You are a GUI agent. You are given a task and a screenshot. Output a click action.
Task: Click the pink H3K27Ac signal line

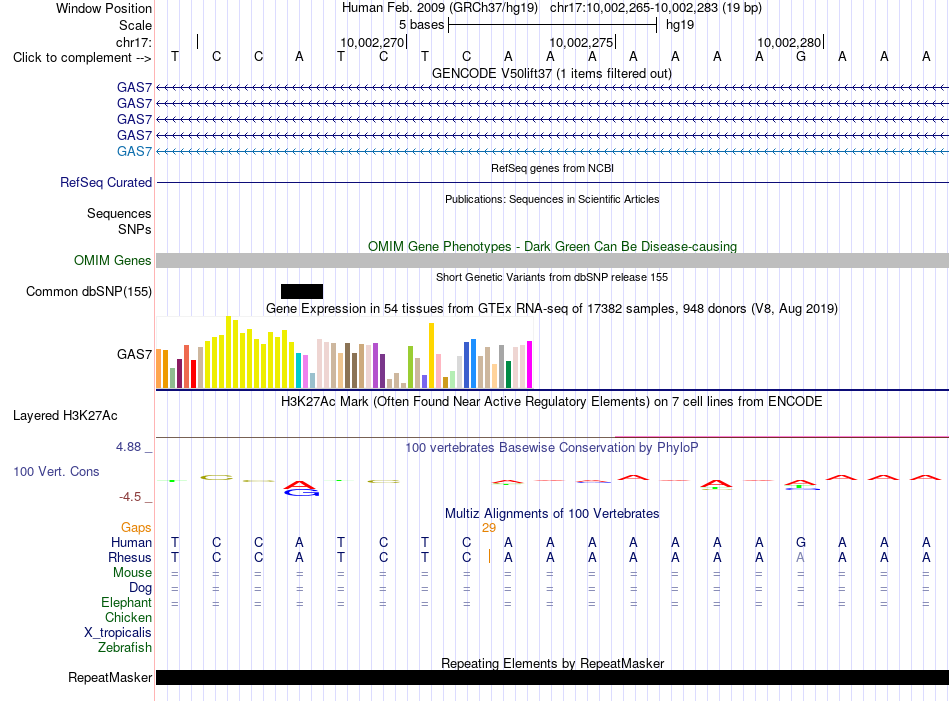pyautogui.click(x=782, y=436)
